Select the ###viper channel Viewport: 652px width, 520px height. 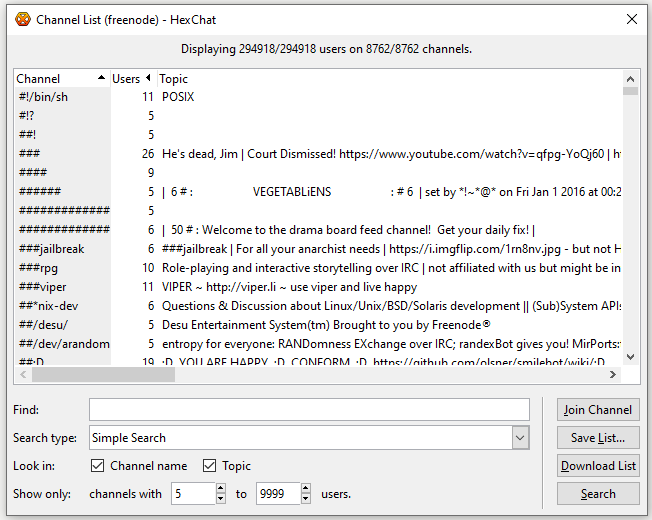pos(318,287)
